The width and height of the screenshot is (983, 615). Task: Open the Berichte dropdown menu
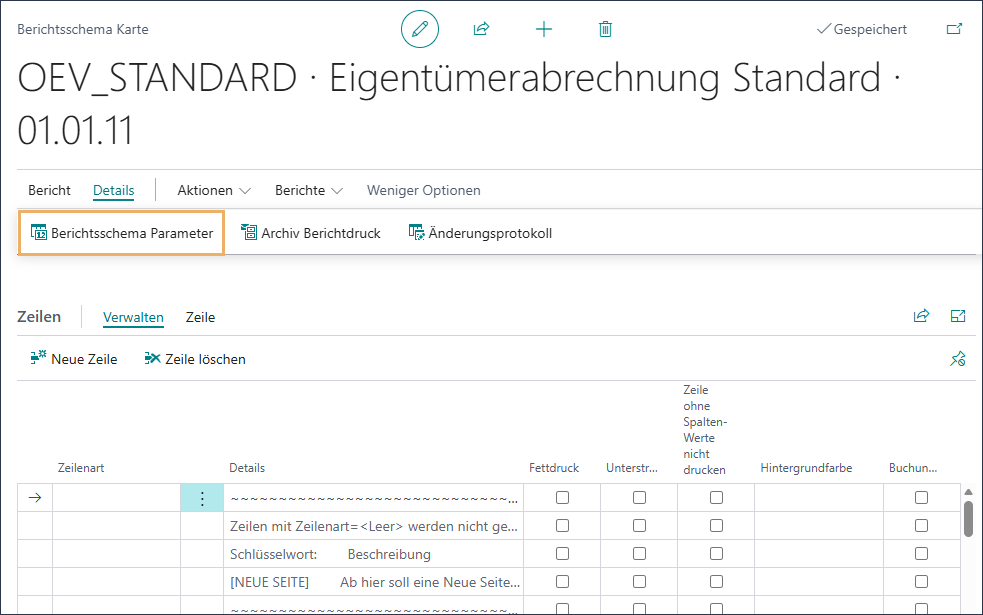[309, 190]
